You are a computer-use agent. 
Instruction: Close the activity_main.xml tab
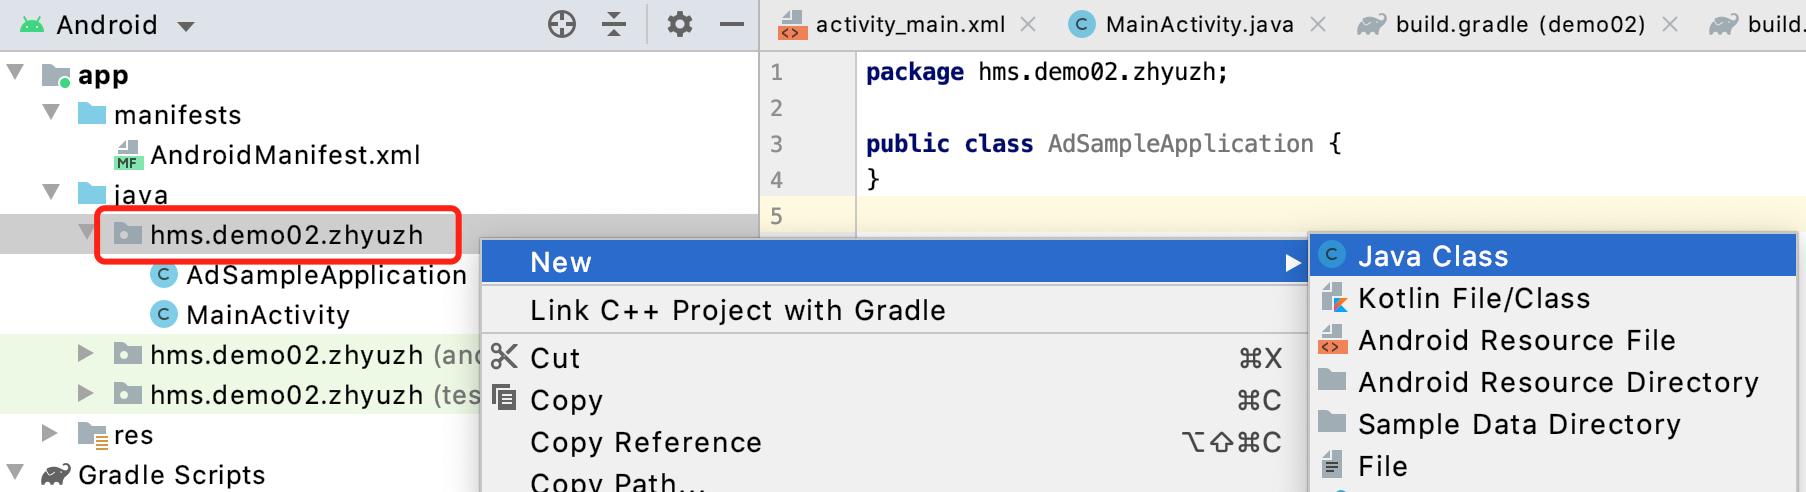[1029, 25]
